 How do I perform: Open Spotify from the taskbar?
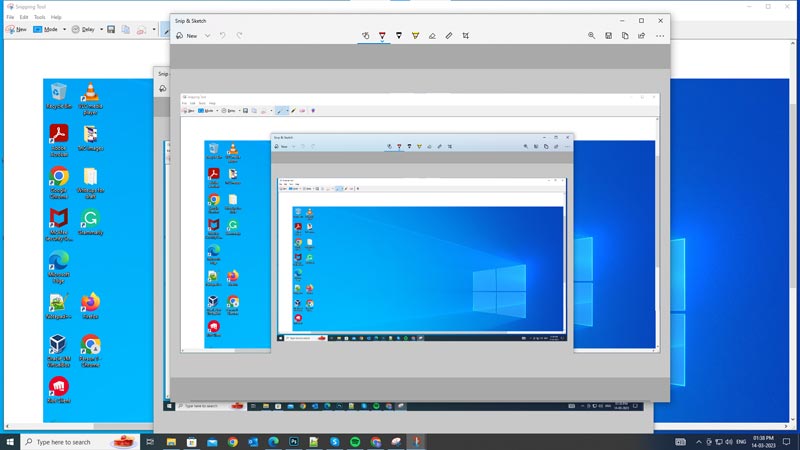[x=355, y=442]
